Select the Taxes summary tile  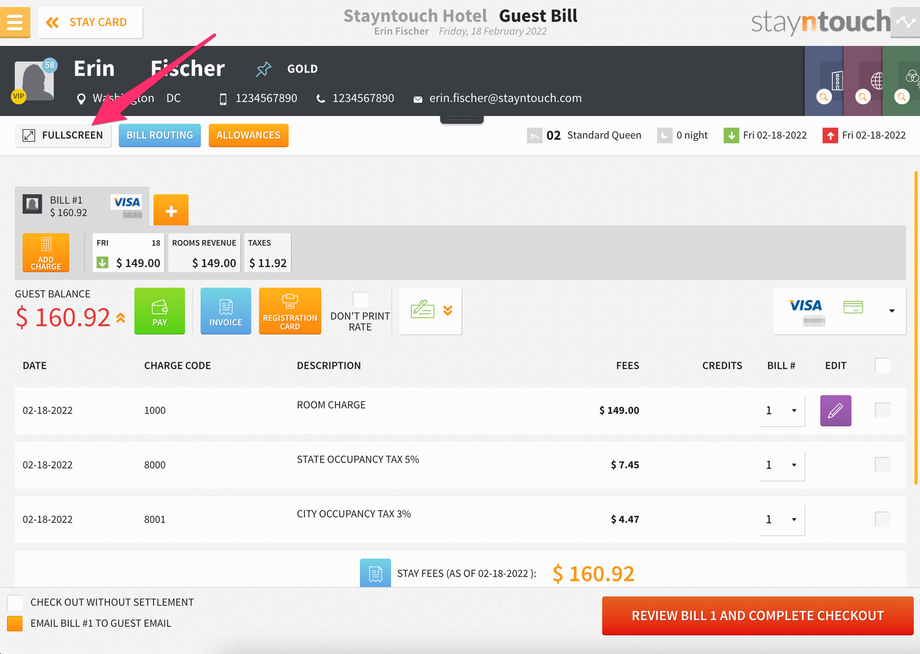268,253
